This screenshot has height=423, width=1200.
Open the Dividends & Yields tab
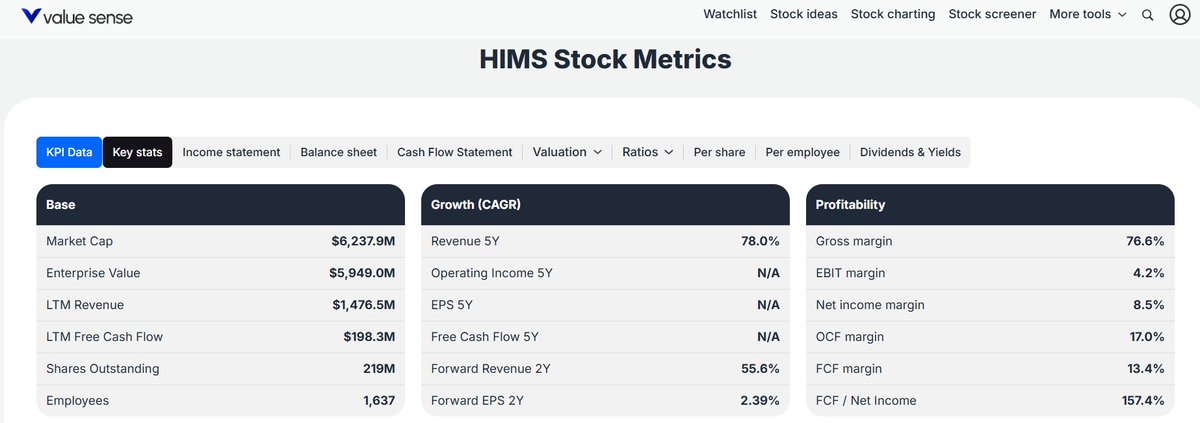pos(910,152)
